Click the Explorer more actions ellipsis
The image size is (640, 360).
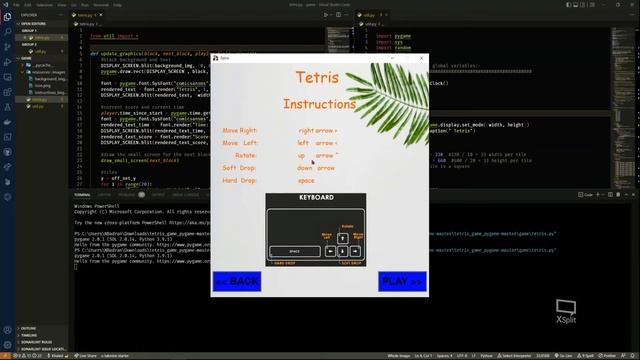61,15
